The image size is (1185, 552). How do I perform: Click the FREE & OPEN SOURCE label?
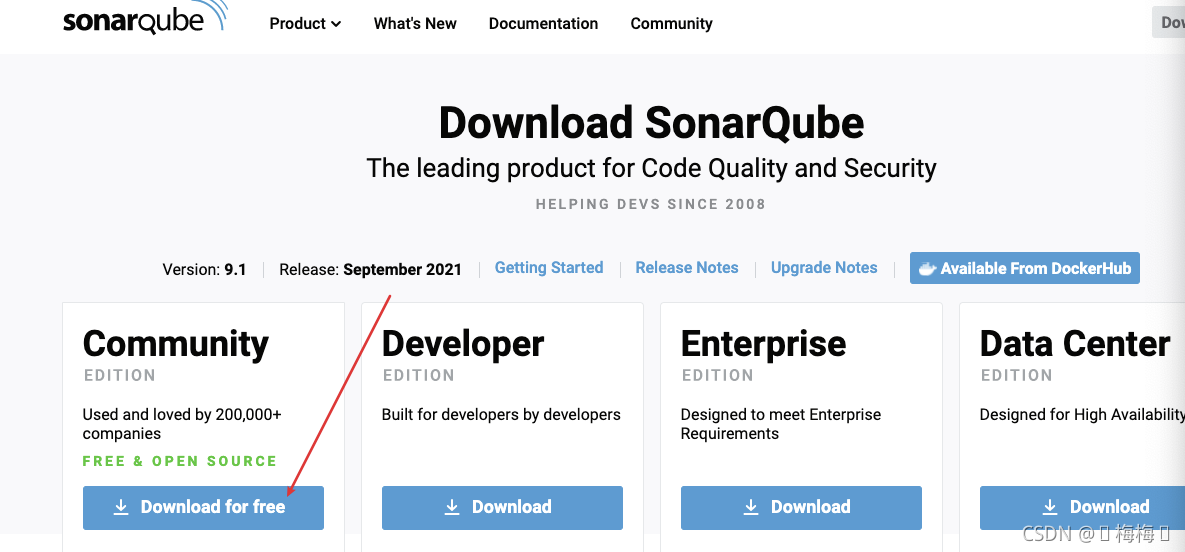click(180, 461)
